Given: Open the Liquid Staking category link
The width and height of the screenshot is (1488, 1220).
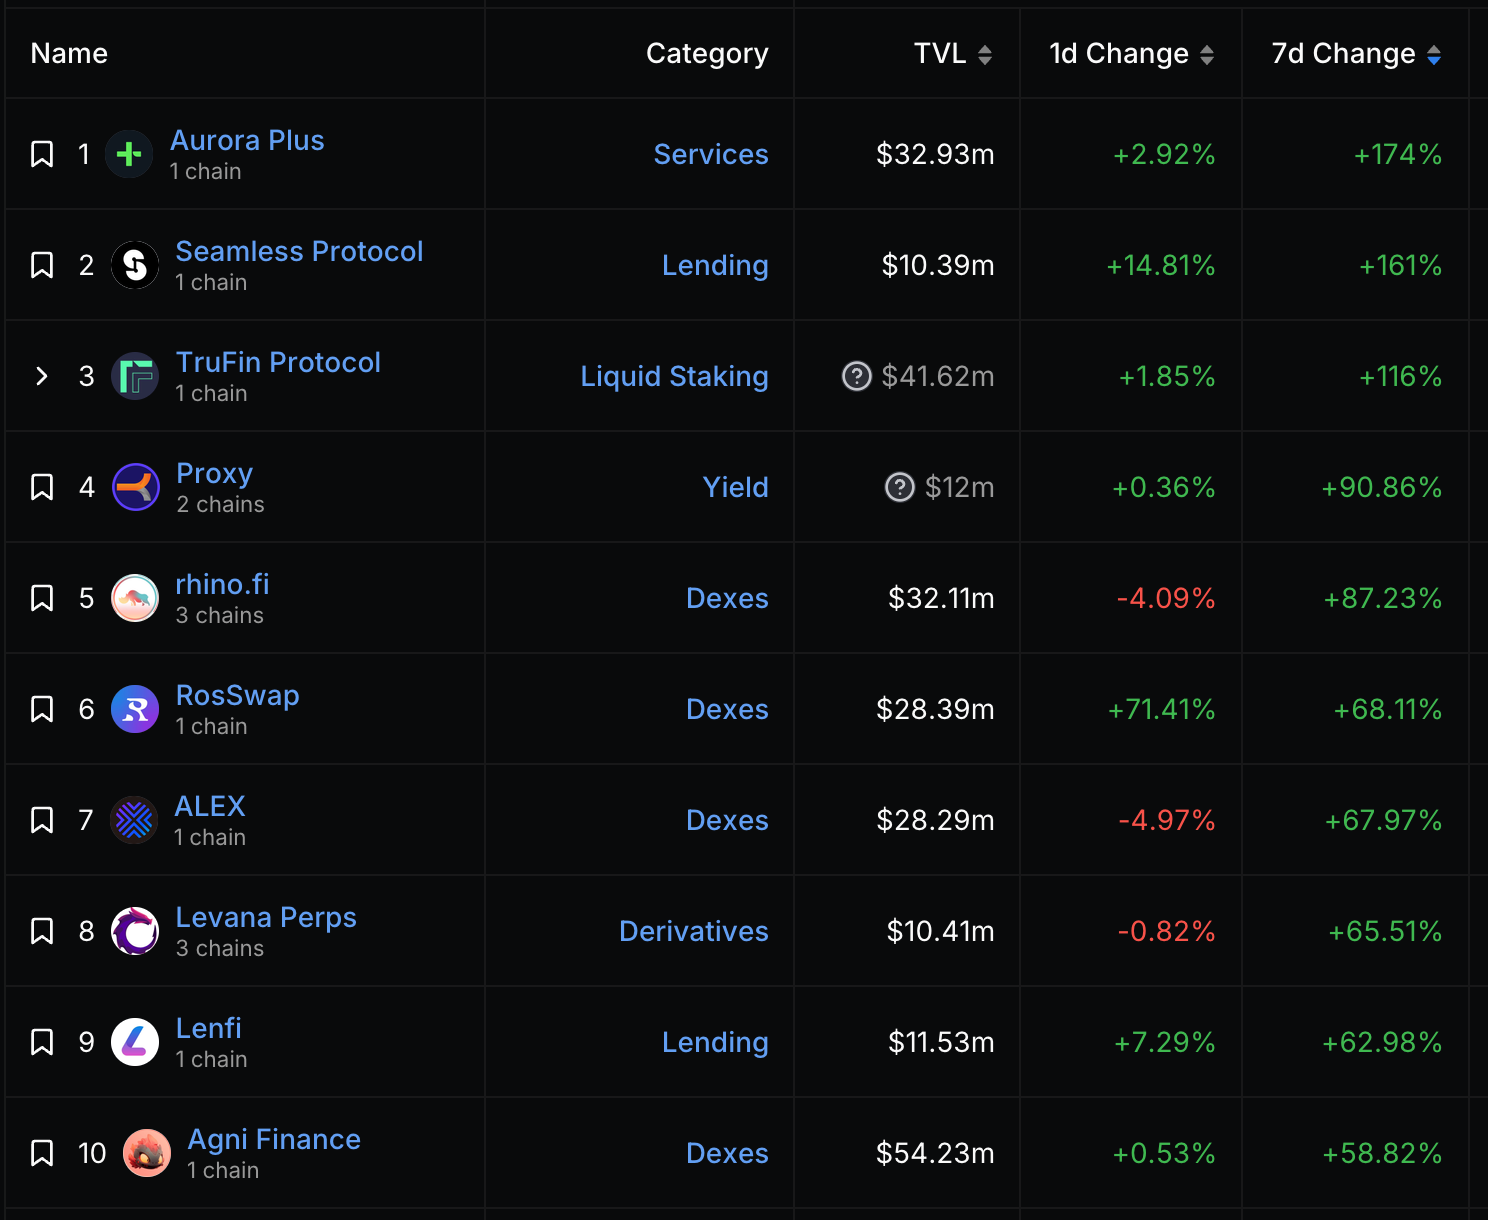Looking at the screenshot, I should pos(674,377).
